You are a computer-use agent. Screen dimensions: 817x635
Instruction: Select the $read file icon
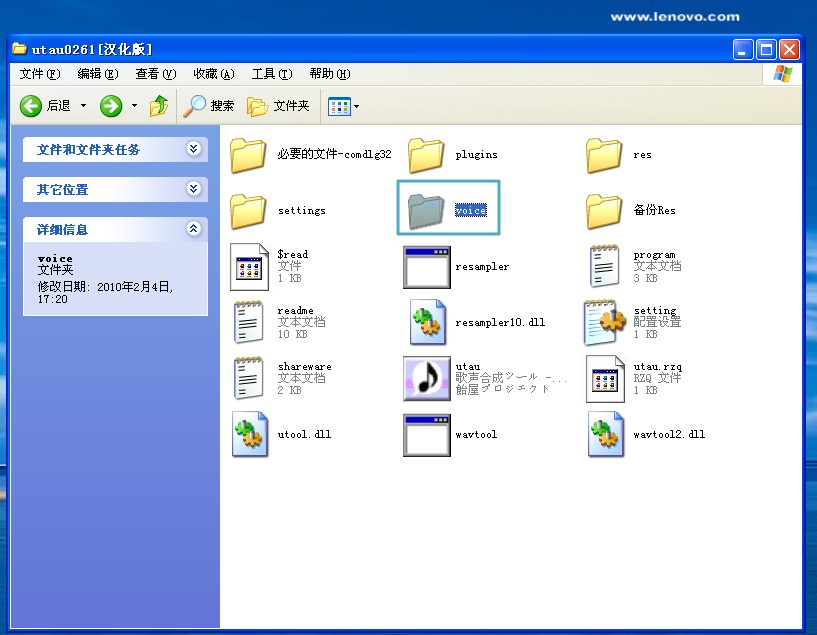pos(250,267)
